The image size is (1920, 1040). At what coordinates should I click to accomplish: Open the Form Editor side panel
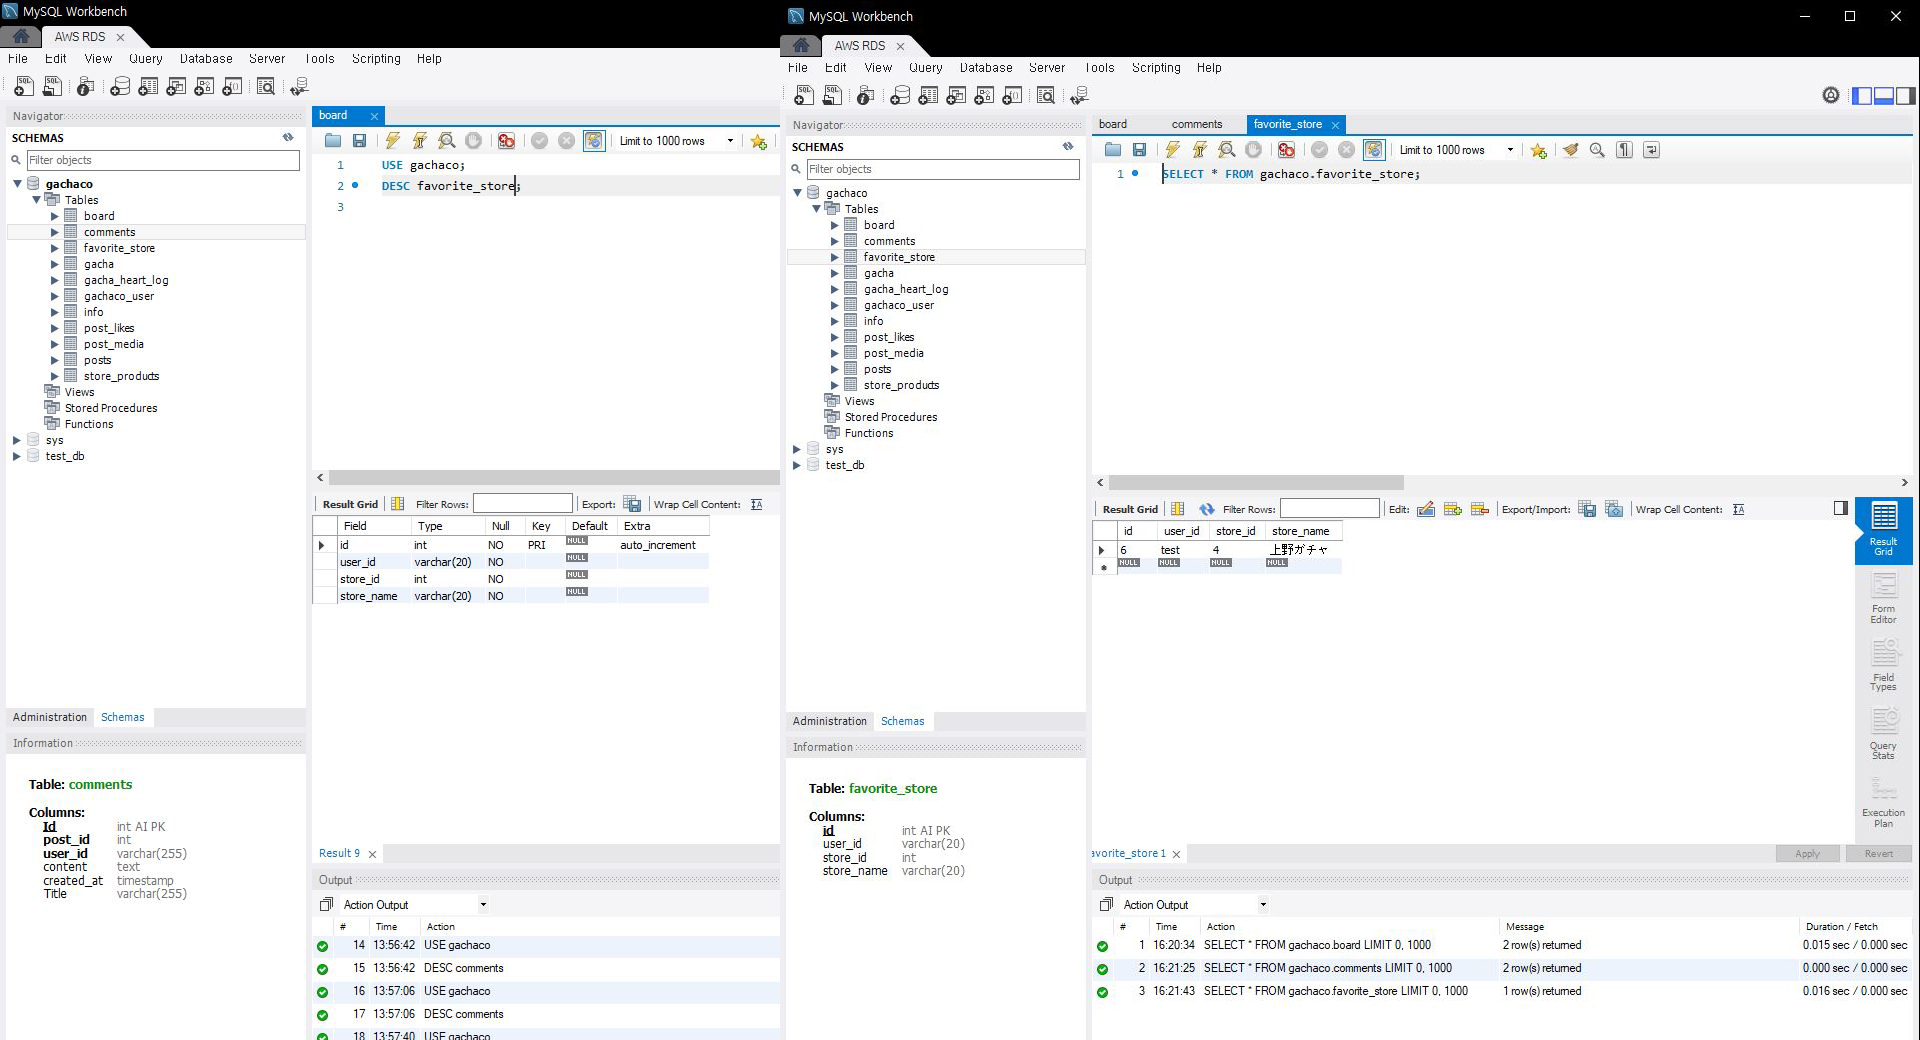(1884, 598)
